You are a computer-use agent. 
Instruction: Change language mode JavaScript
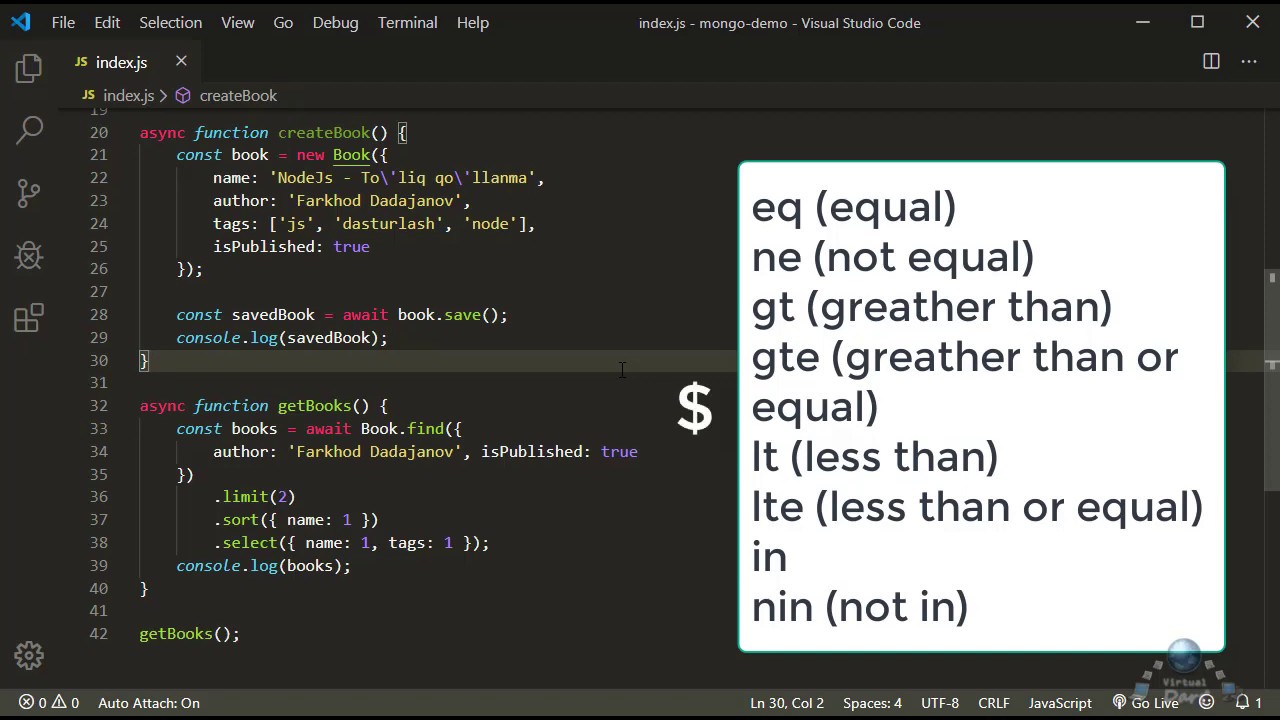pyautogui.click(x=1060, y=703)
